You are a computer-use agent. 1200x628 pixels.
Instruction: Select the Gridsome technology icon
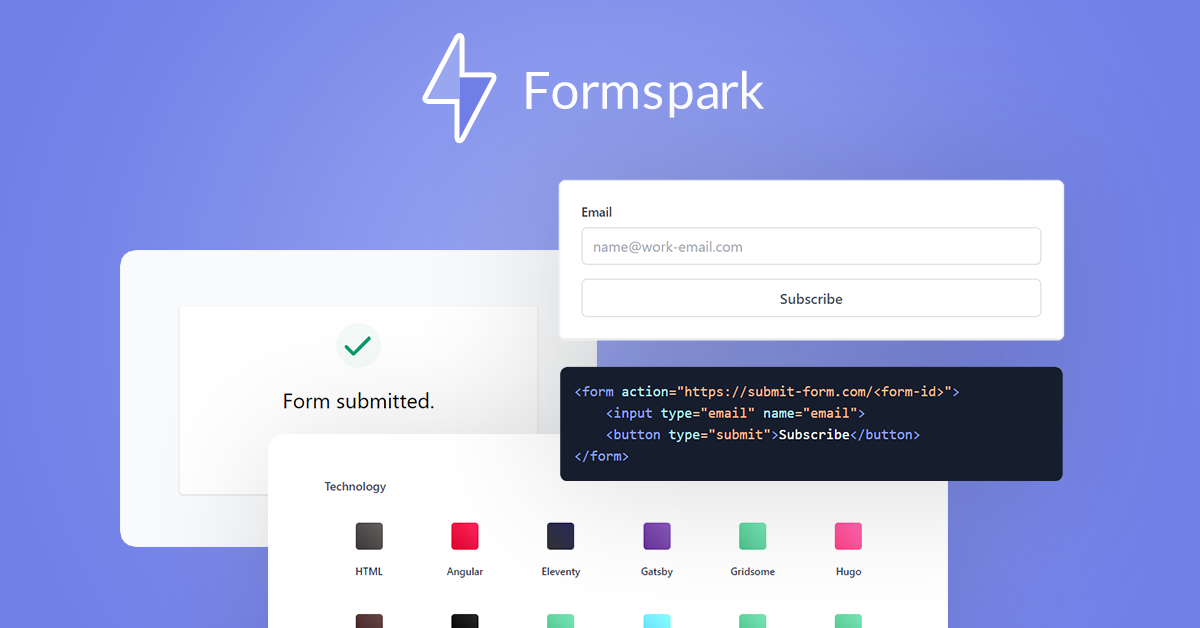coord(753,536)
